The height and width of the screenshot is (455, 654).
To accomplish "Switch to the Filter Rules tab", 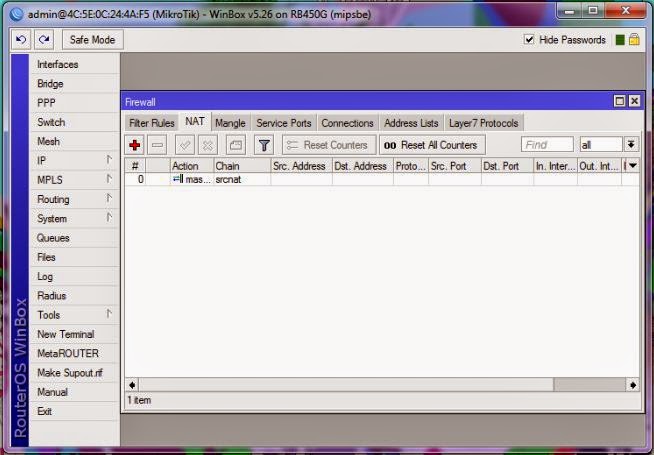I will (x=151, y=123).
